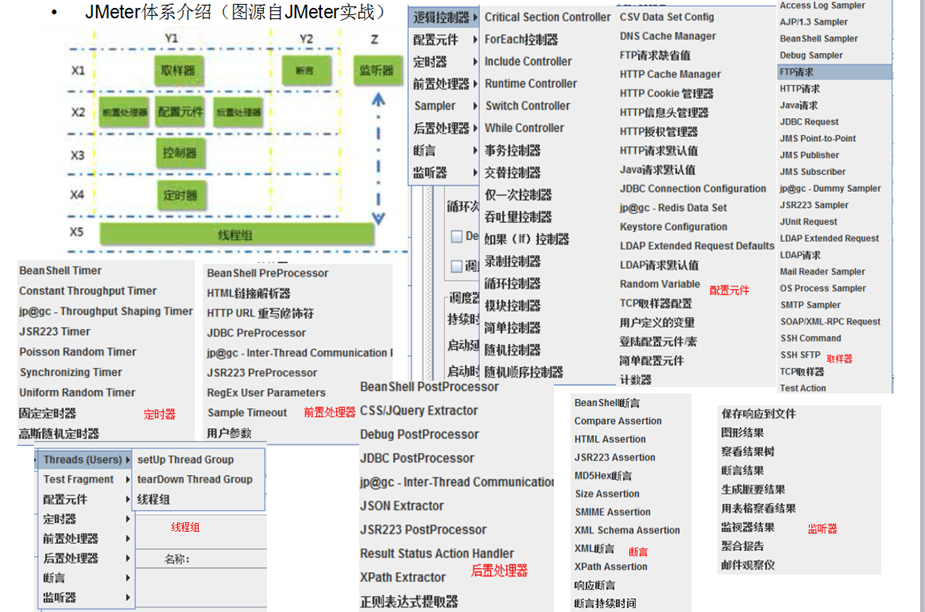Select 用户参数 preprocessor

tap(229, 433)
